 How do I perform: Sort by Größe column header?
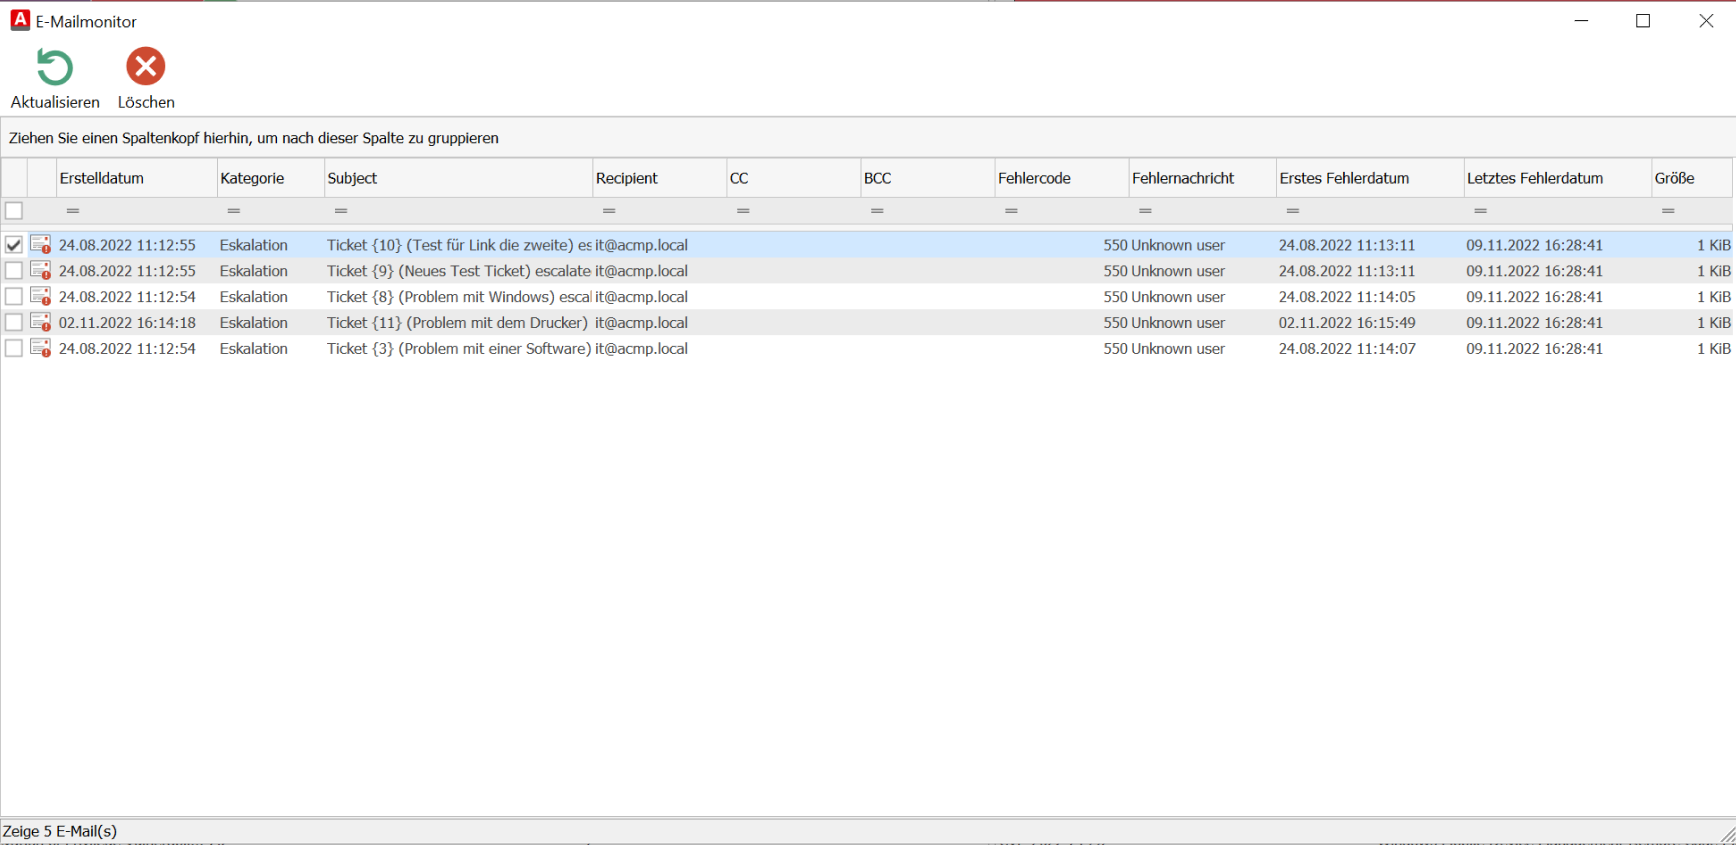(1692, 178)
